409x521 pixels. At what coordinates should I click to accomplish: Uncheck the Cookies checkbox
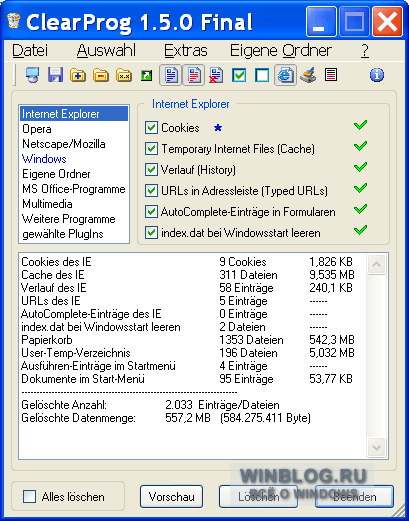(x=151, y=128)
